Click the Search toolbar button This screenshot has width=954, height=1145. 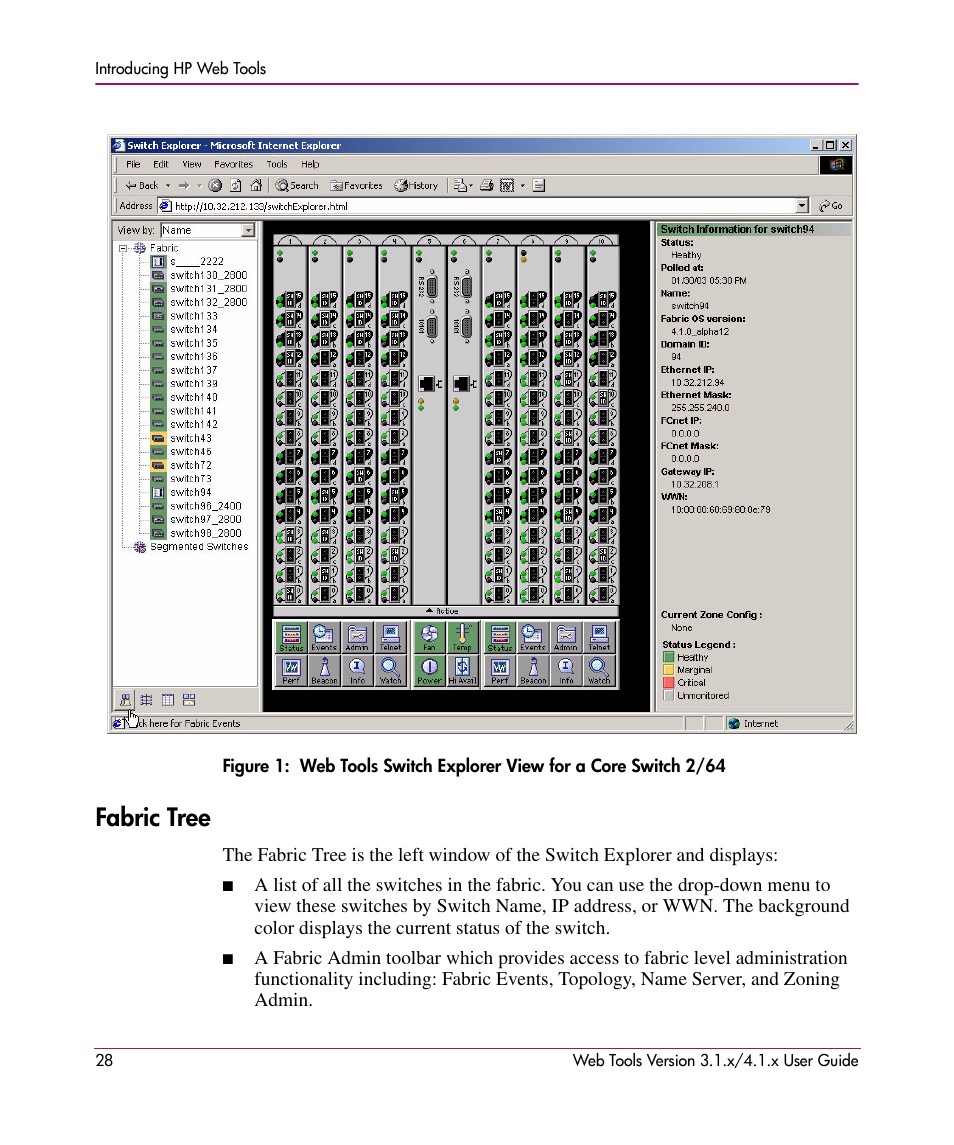point(297,185)
